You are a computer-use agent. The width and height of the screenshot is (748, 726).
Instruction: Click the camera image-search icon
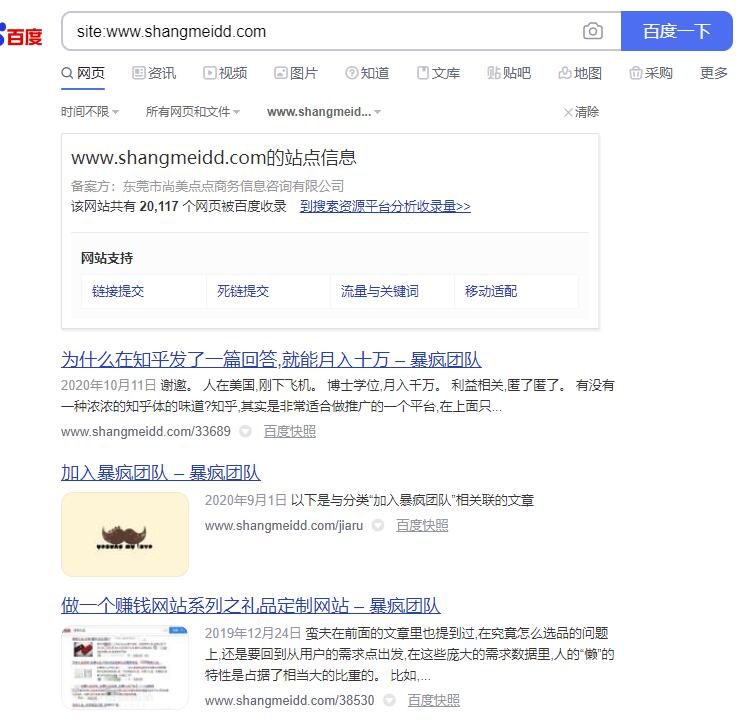pos(592,31)
